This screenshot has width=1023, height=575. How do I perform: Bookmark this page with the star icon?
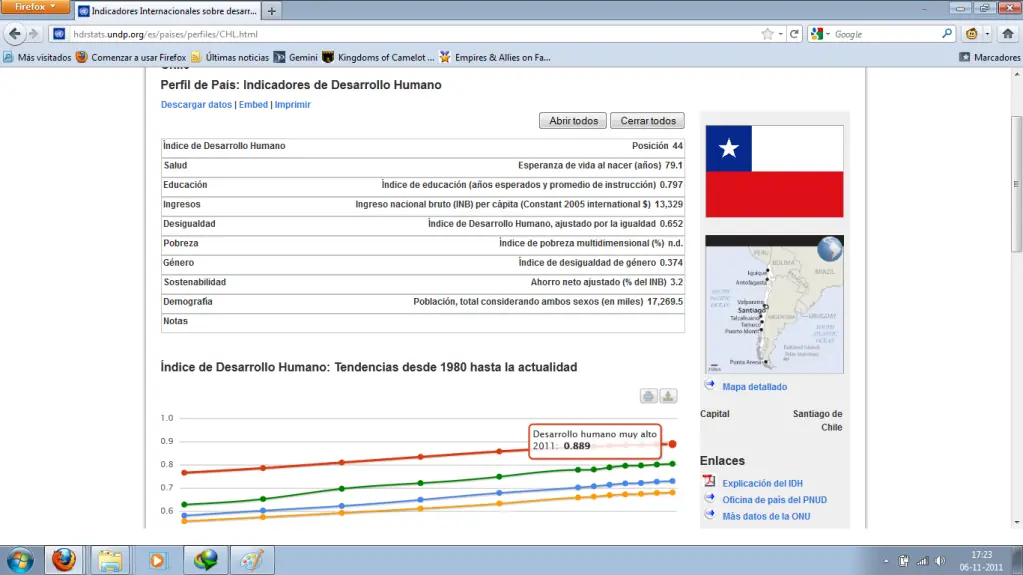pos(767,34)
